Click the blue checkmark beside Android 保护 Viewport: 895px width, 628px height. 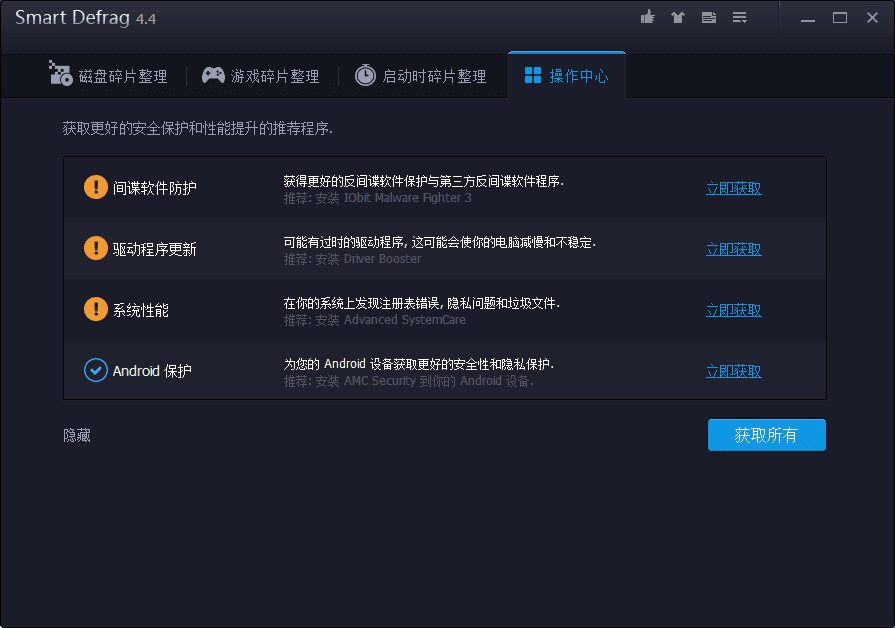pos(96,370)
